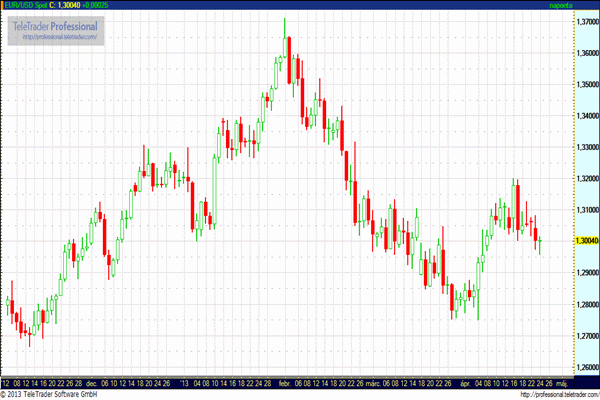Select the febr. marker on the date axis

[283, 383]
